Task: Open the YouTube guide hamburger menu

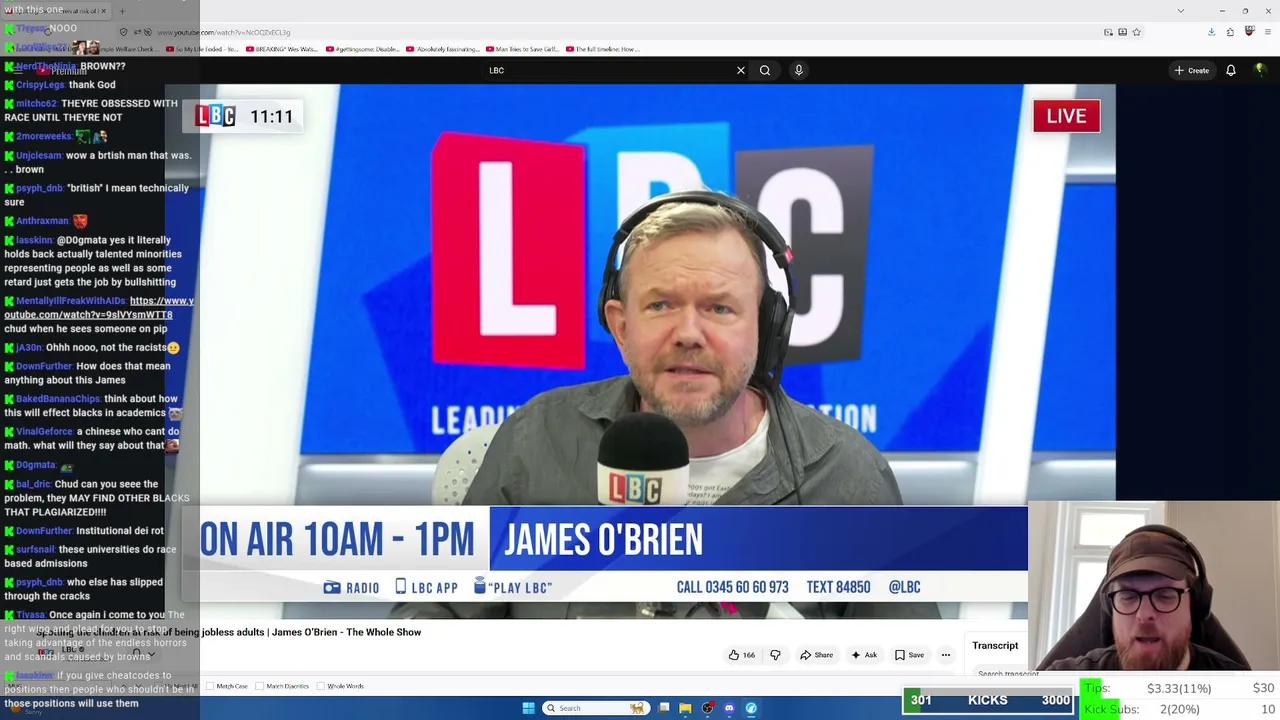Action: click(x=18, y=70)
